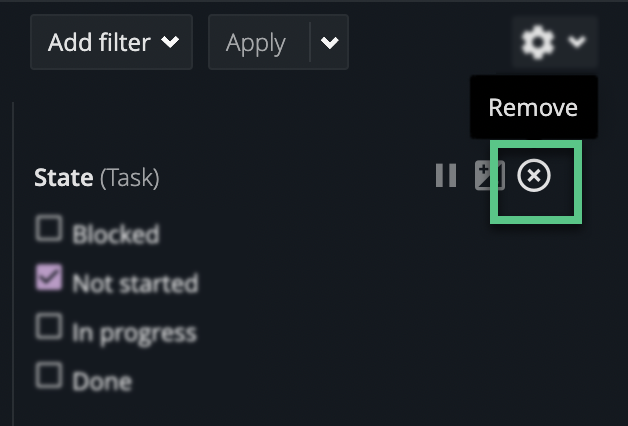The width and height of the screenshot is (628, 426).
Task: Uncheck the Not started checkbox
Action: pyautogui.click(x=48, y=277)
